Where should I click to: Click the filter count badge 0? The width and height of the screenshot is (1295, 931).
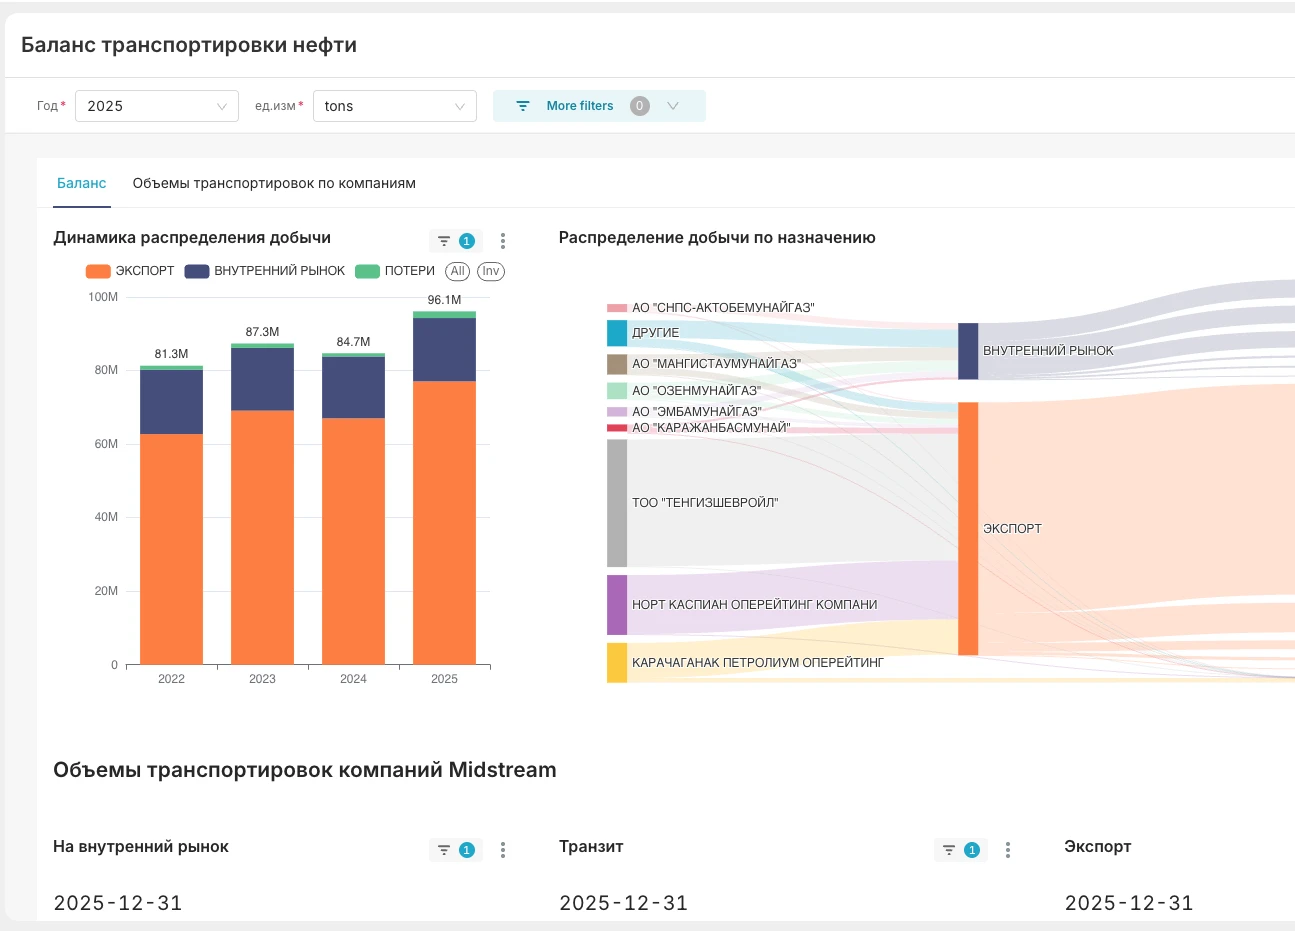[640, 106]
